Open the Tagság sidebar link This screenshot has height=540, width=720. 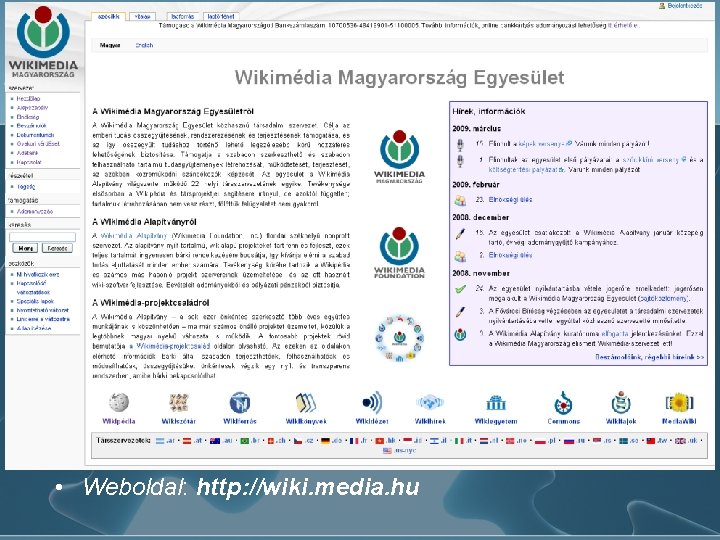[x=26, y=187]
